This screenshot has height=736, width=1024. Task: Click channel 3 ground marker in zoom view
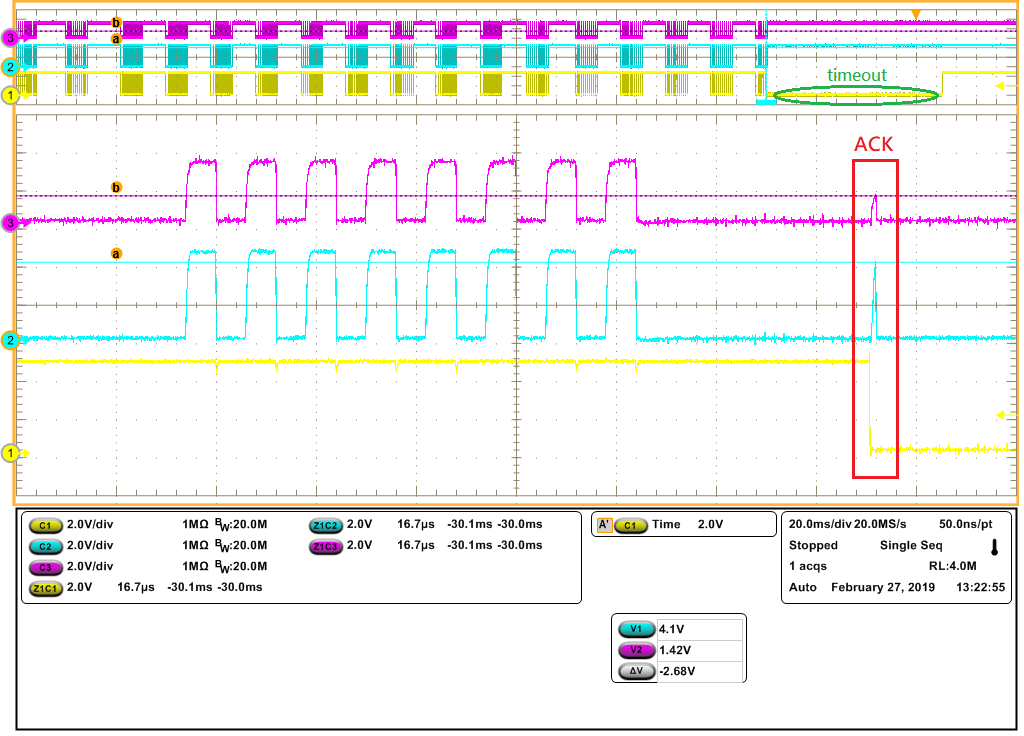click(10, 223)
